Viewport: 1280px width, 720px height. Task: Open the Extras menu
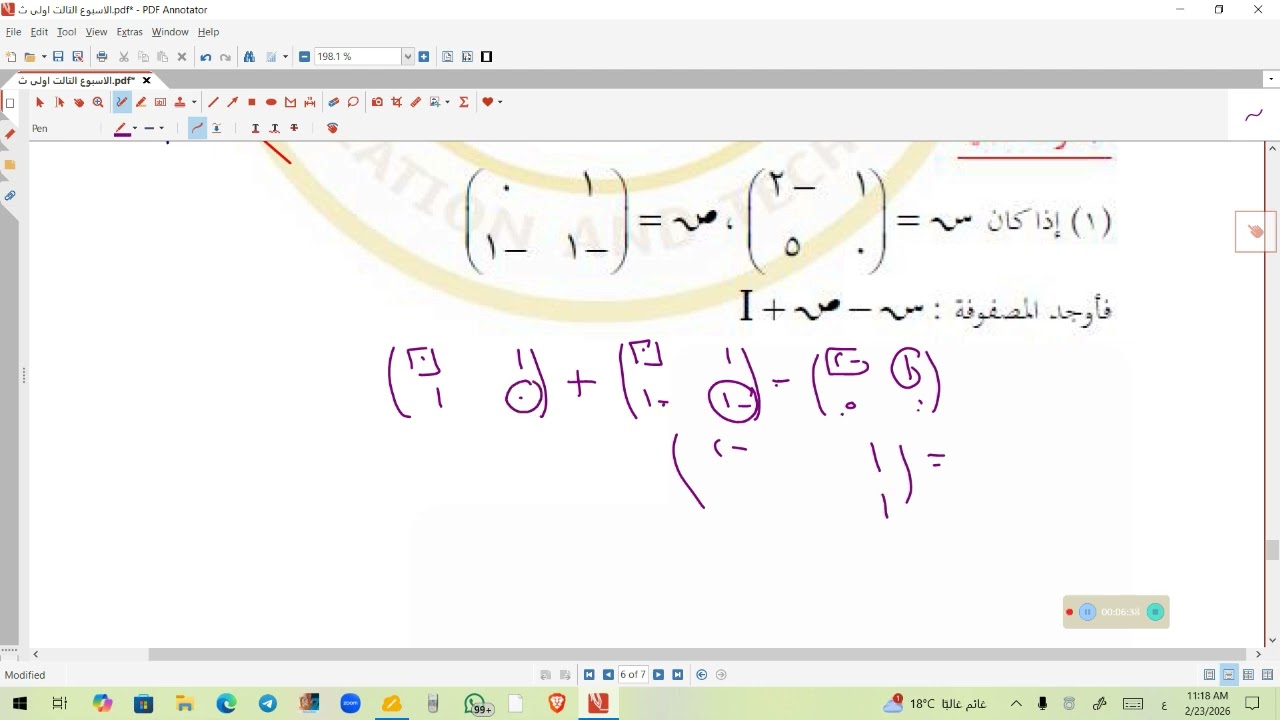129,32
